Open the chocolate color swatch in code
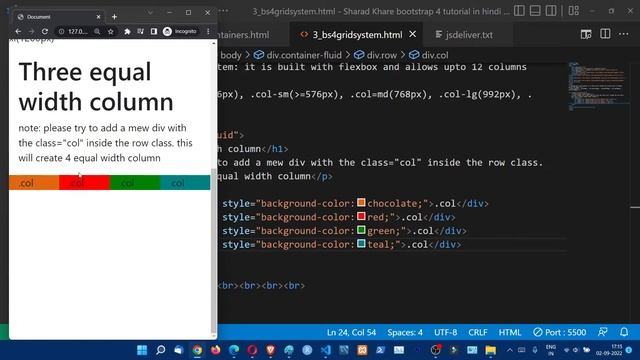This screenshot has width=640, height=360. (x=361, y=202)
